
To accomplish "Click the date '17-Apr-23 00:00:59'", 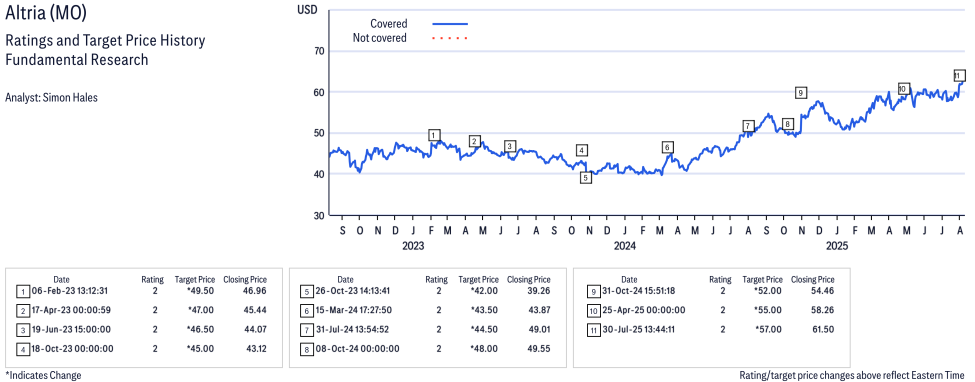I will pos(72,310).
